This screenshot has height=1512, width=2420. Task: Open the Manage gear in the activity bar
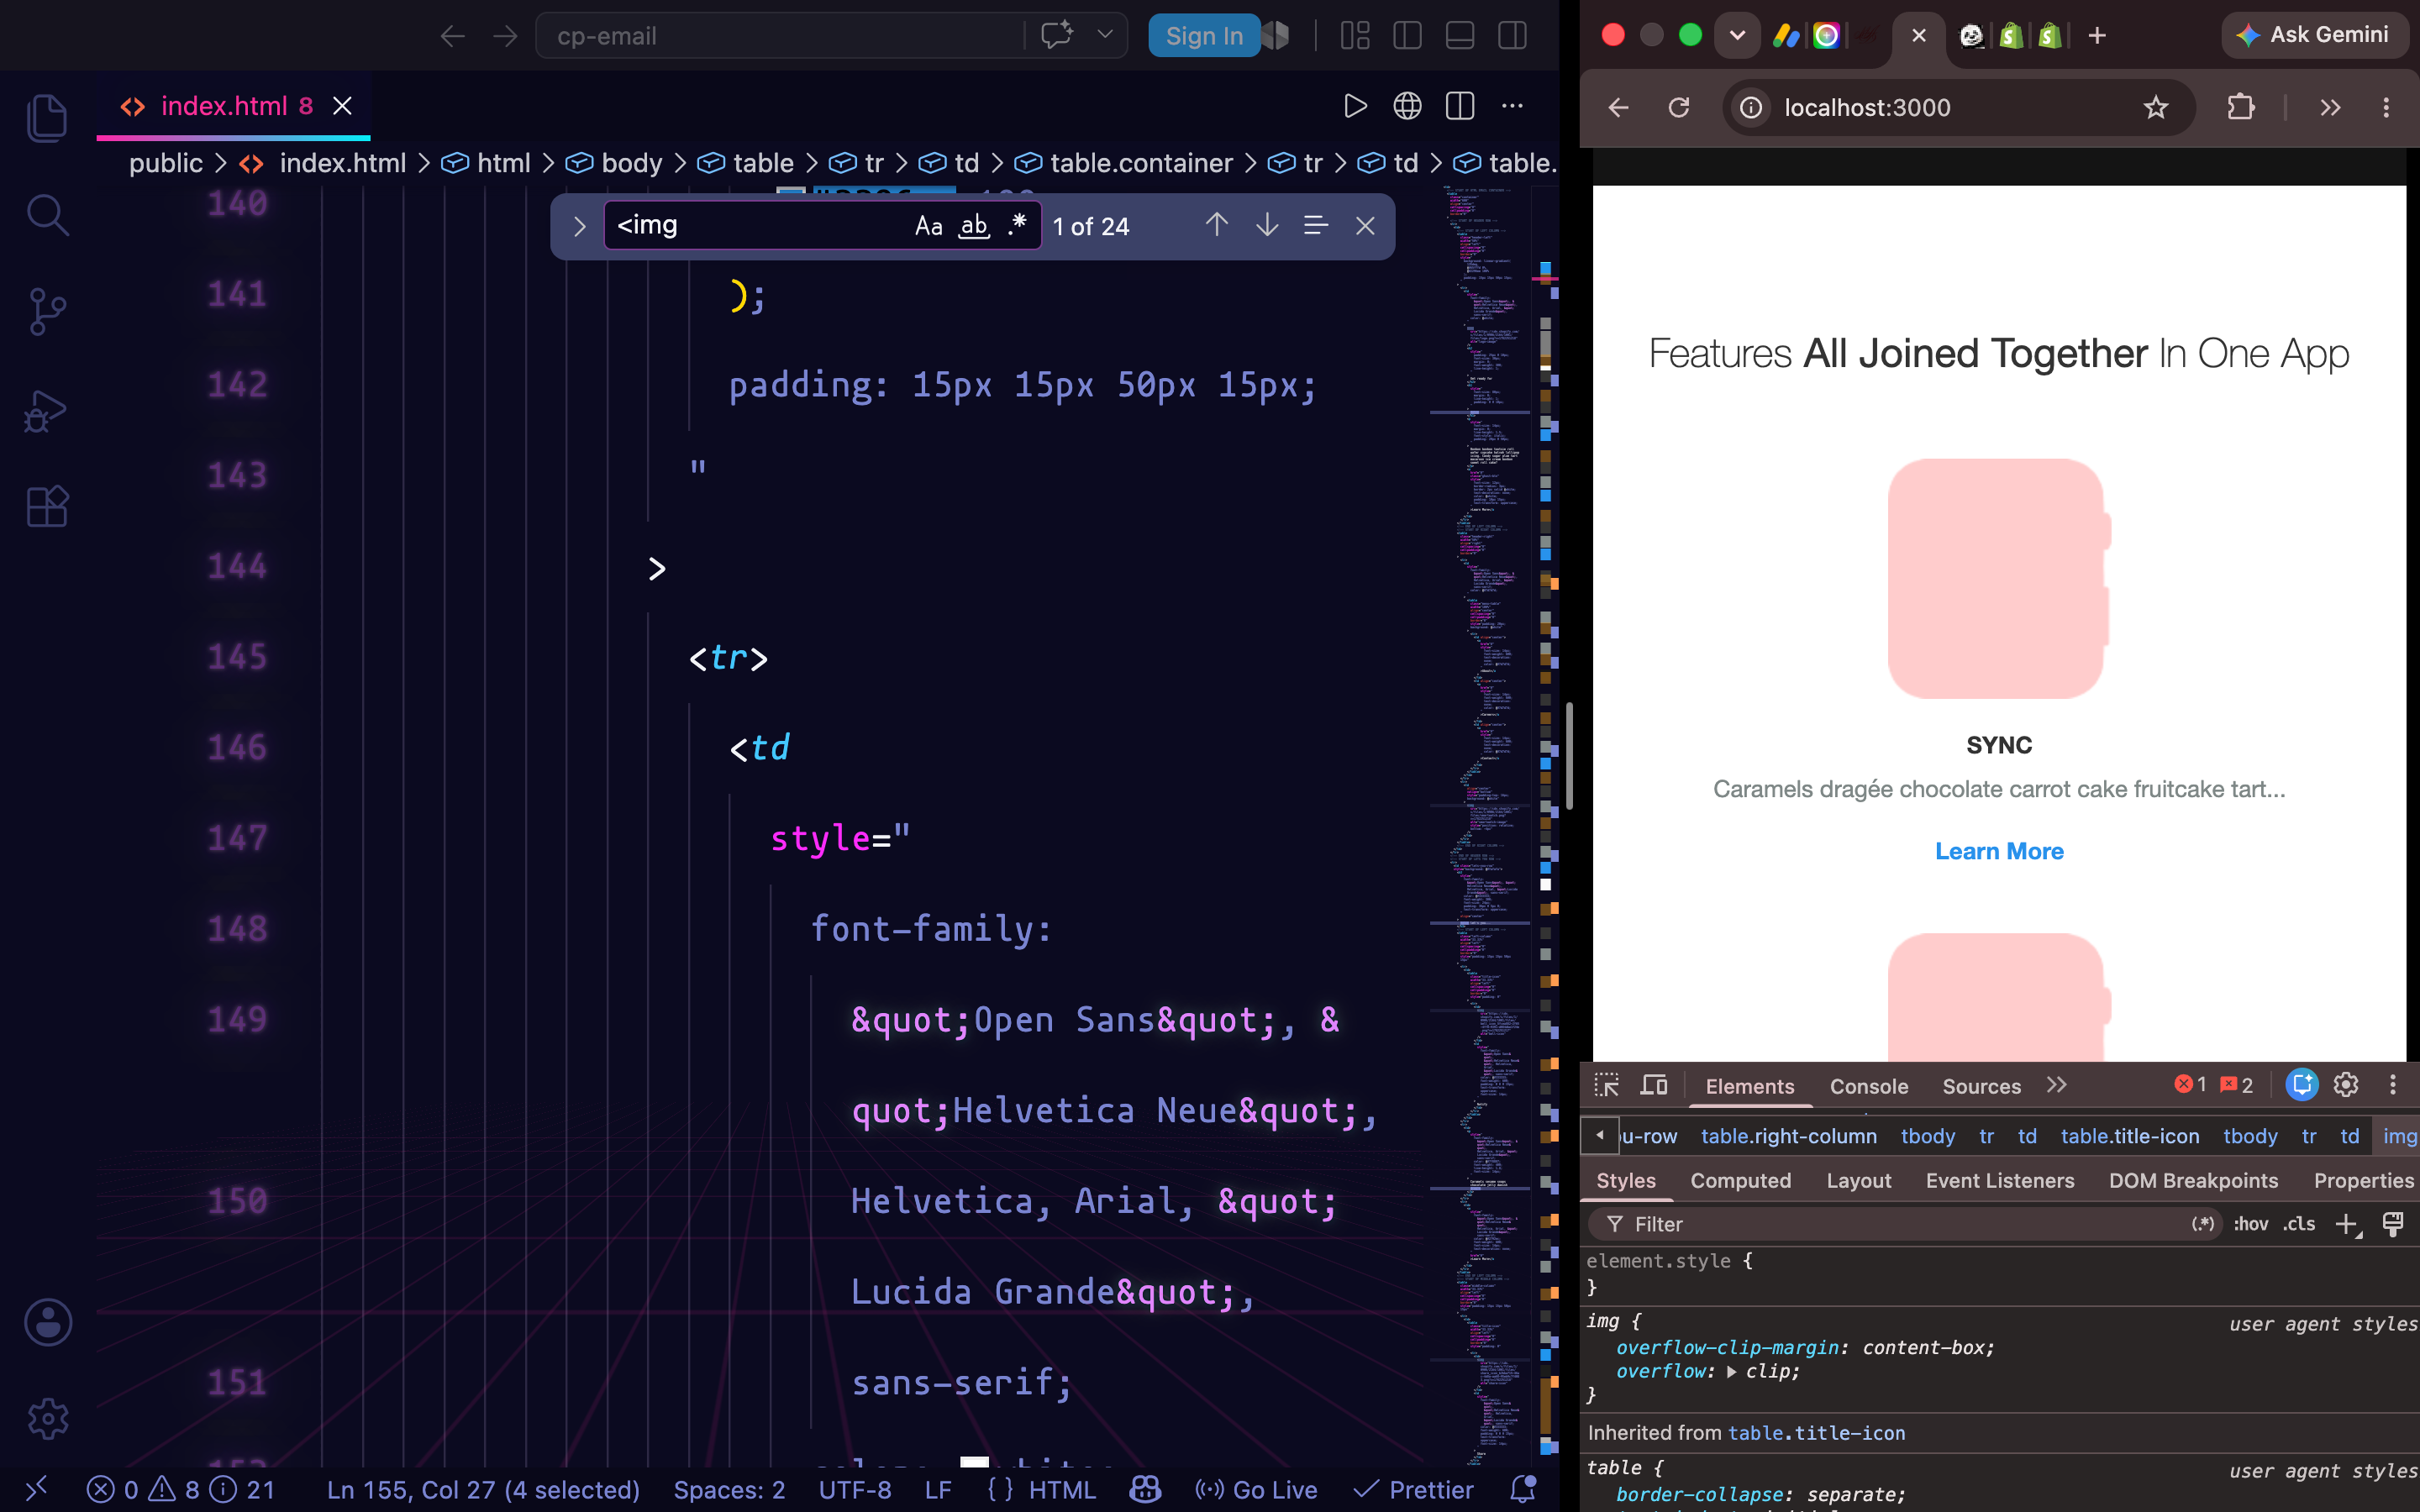tap(47, 1418)
